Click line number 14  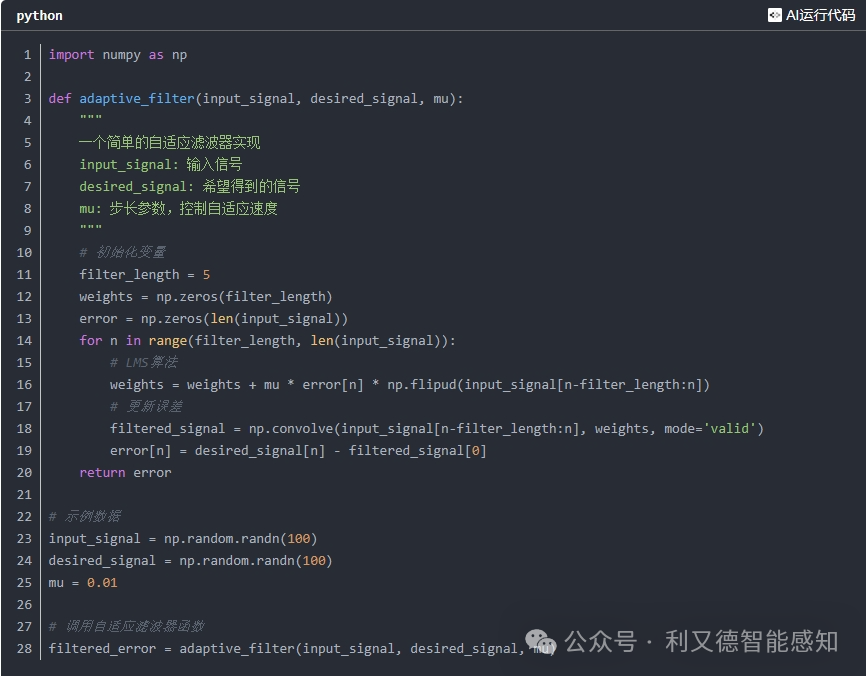[x=24, y=341]
